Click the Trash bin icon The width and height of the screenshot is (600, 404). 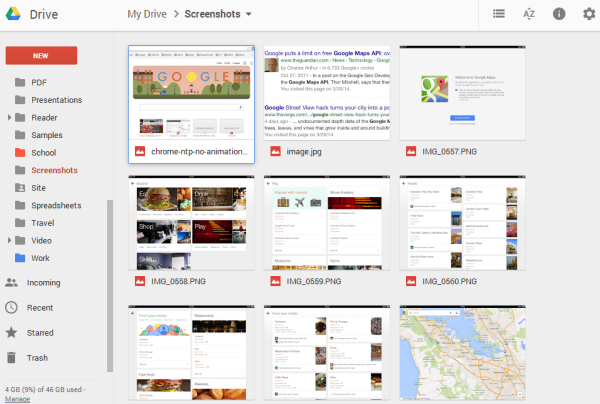[11, 358]
